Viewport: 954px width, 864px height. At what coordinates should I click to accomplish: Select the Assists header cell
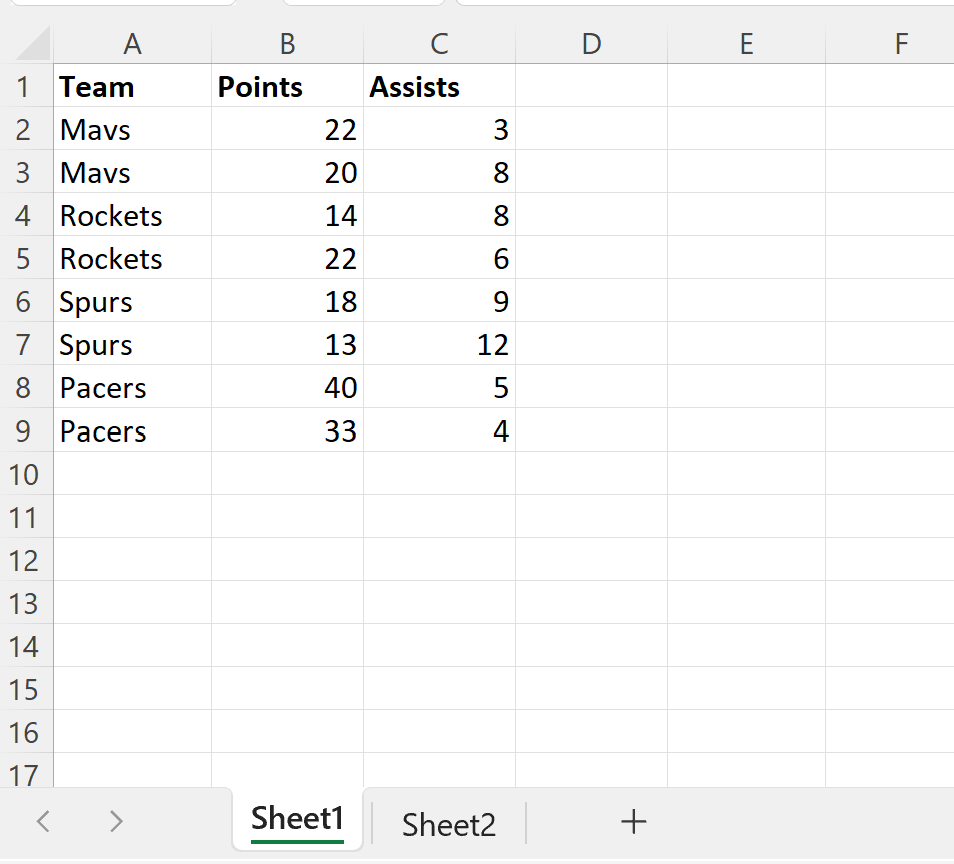tap(439, 87)
